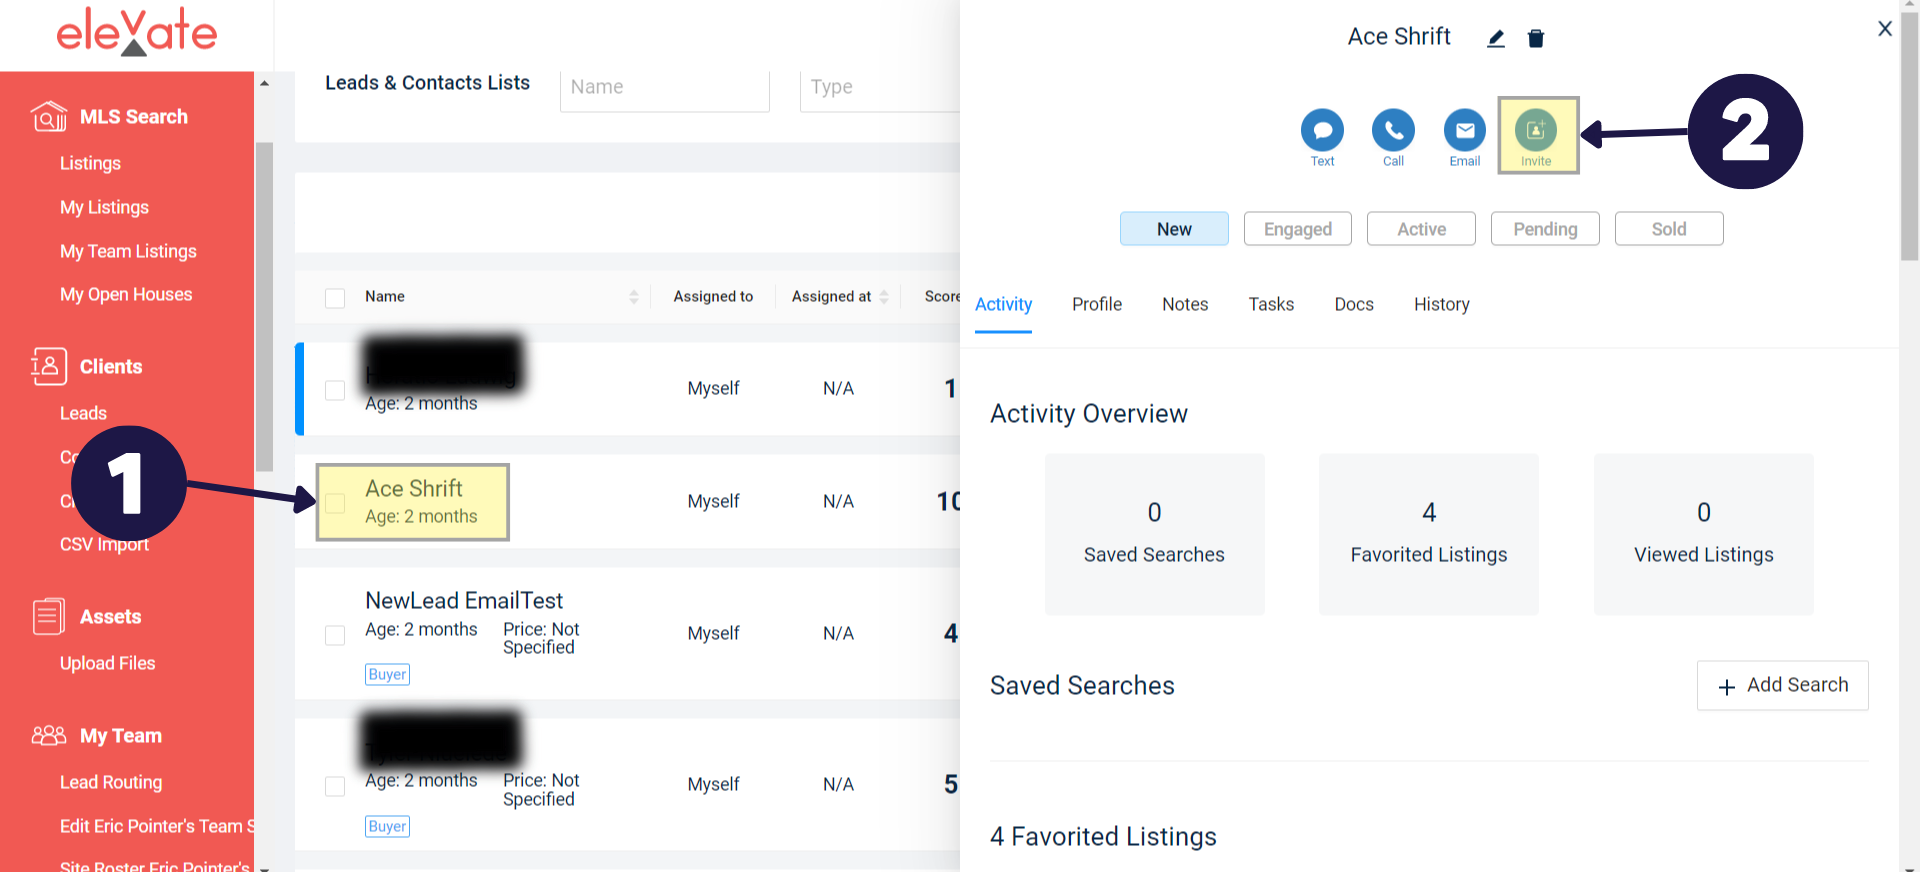Viewport: 1920px width, 872px height.
Task: Check the last redacted lead's checkbox
Action: click(335, 786)
